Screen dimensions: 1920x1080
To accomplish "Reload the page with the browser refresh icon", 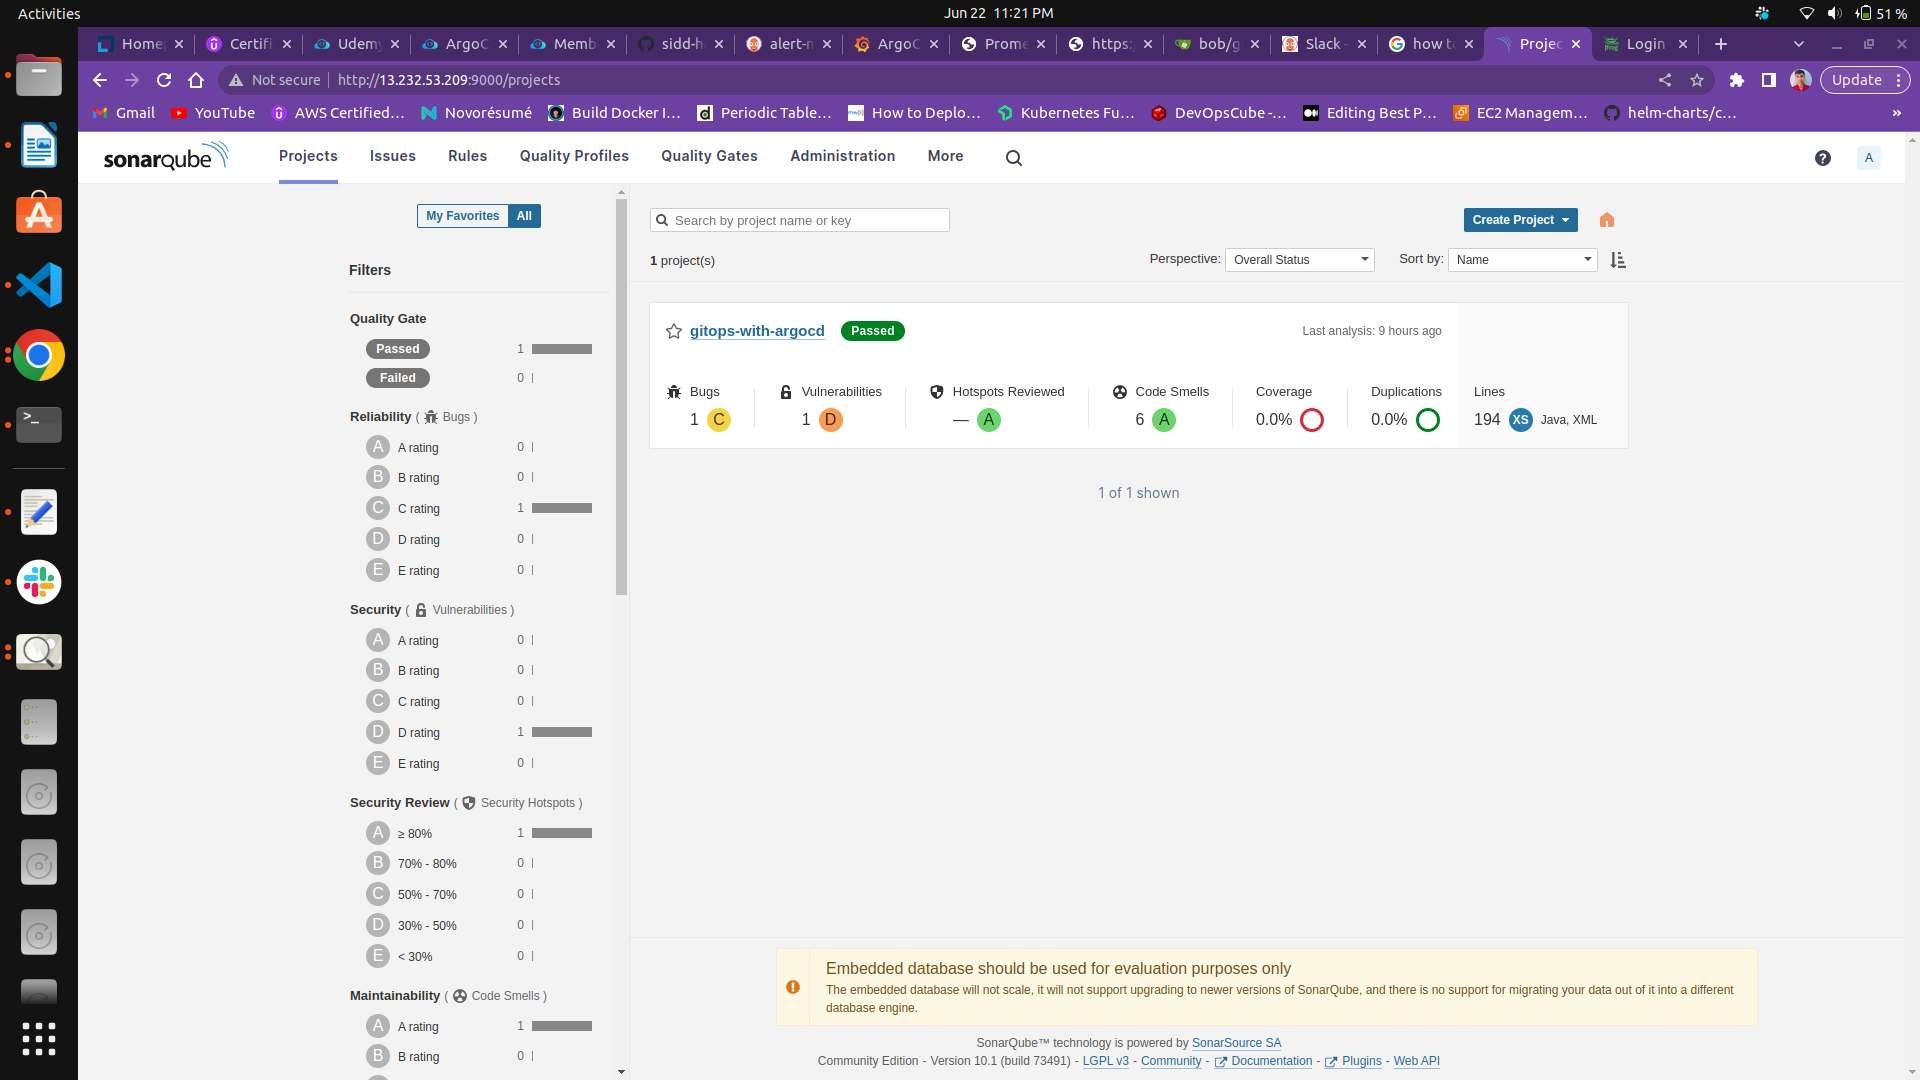I will (x=164, y=80).
